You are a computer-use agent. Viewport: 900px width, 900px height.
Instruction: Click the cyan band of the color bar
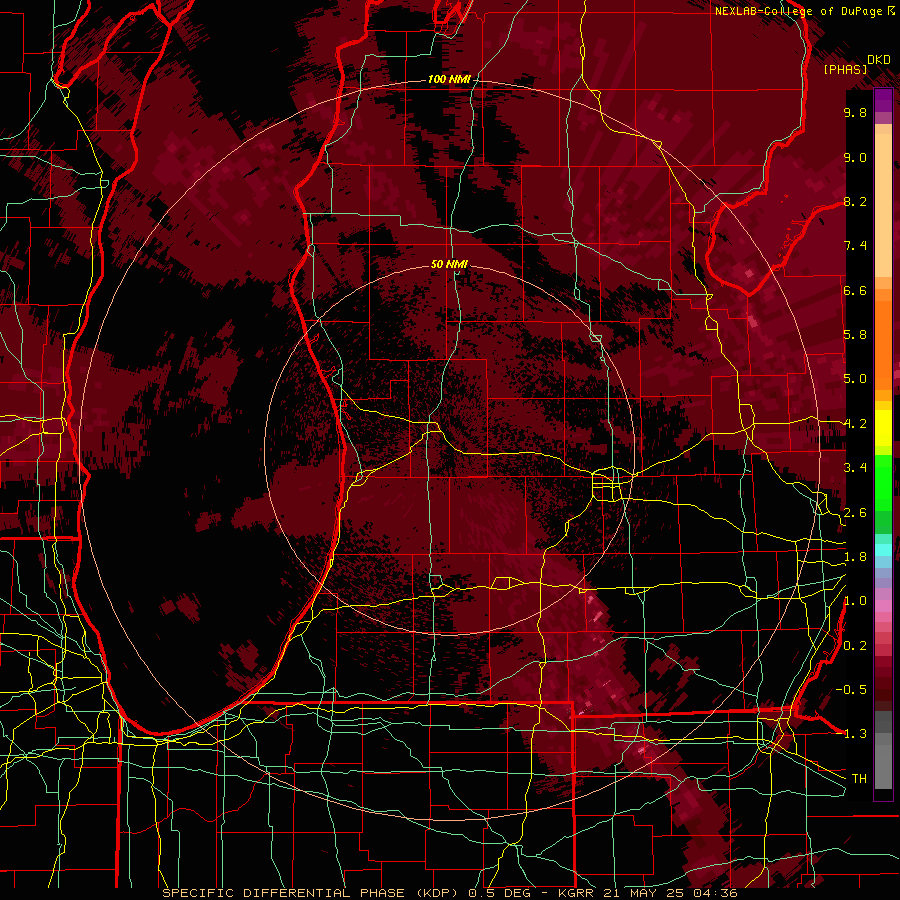point(883,550)
